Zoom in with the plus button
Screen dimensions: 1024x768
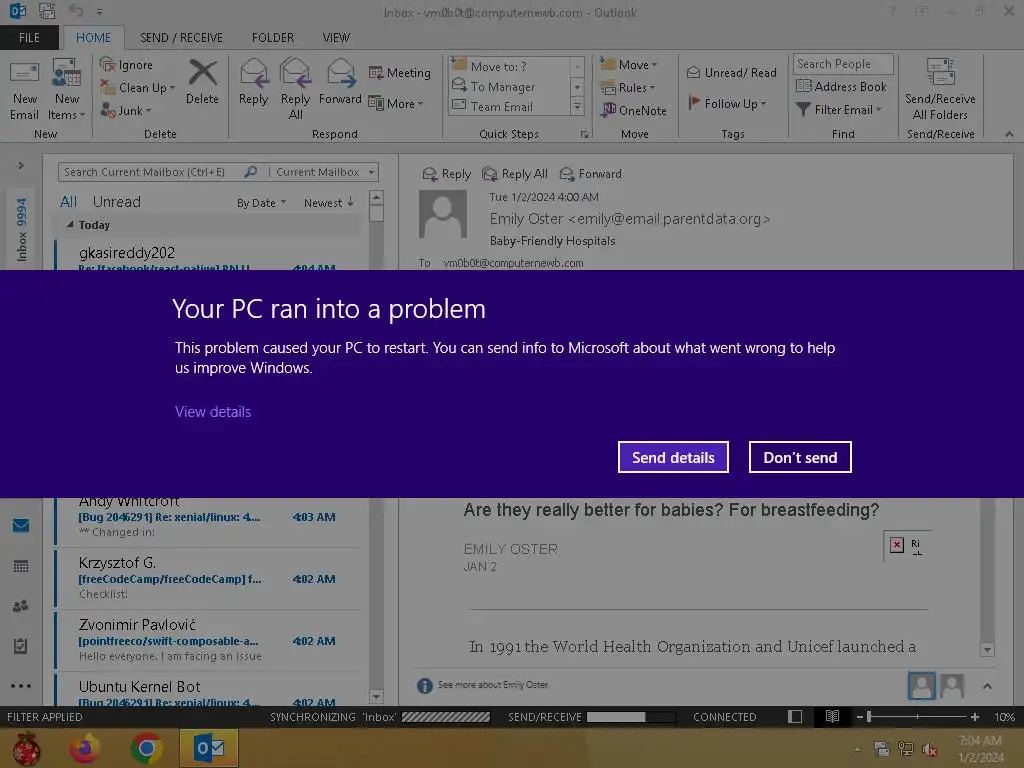pos(974,717)
